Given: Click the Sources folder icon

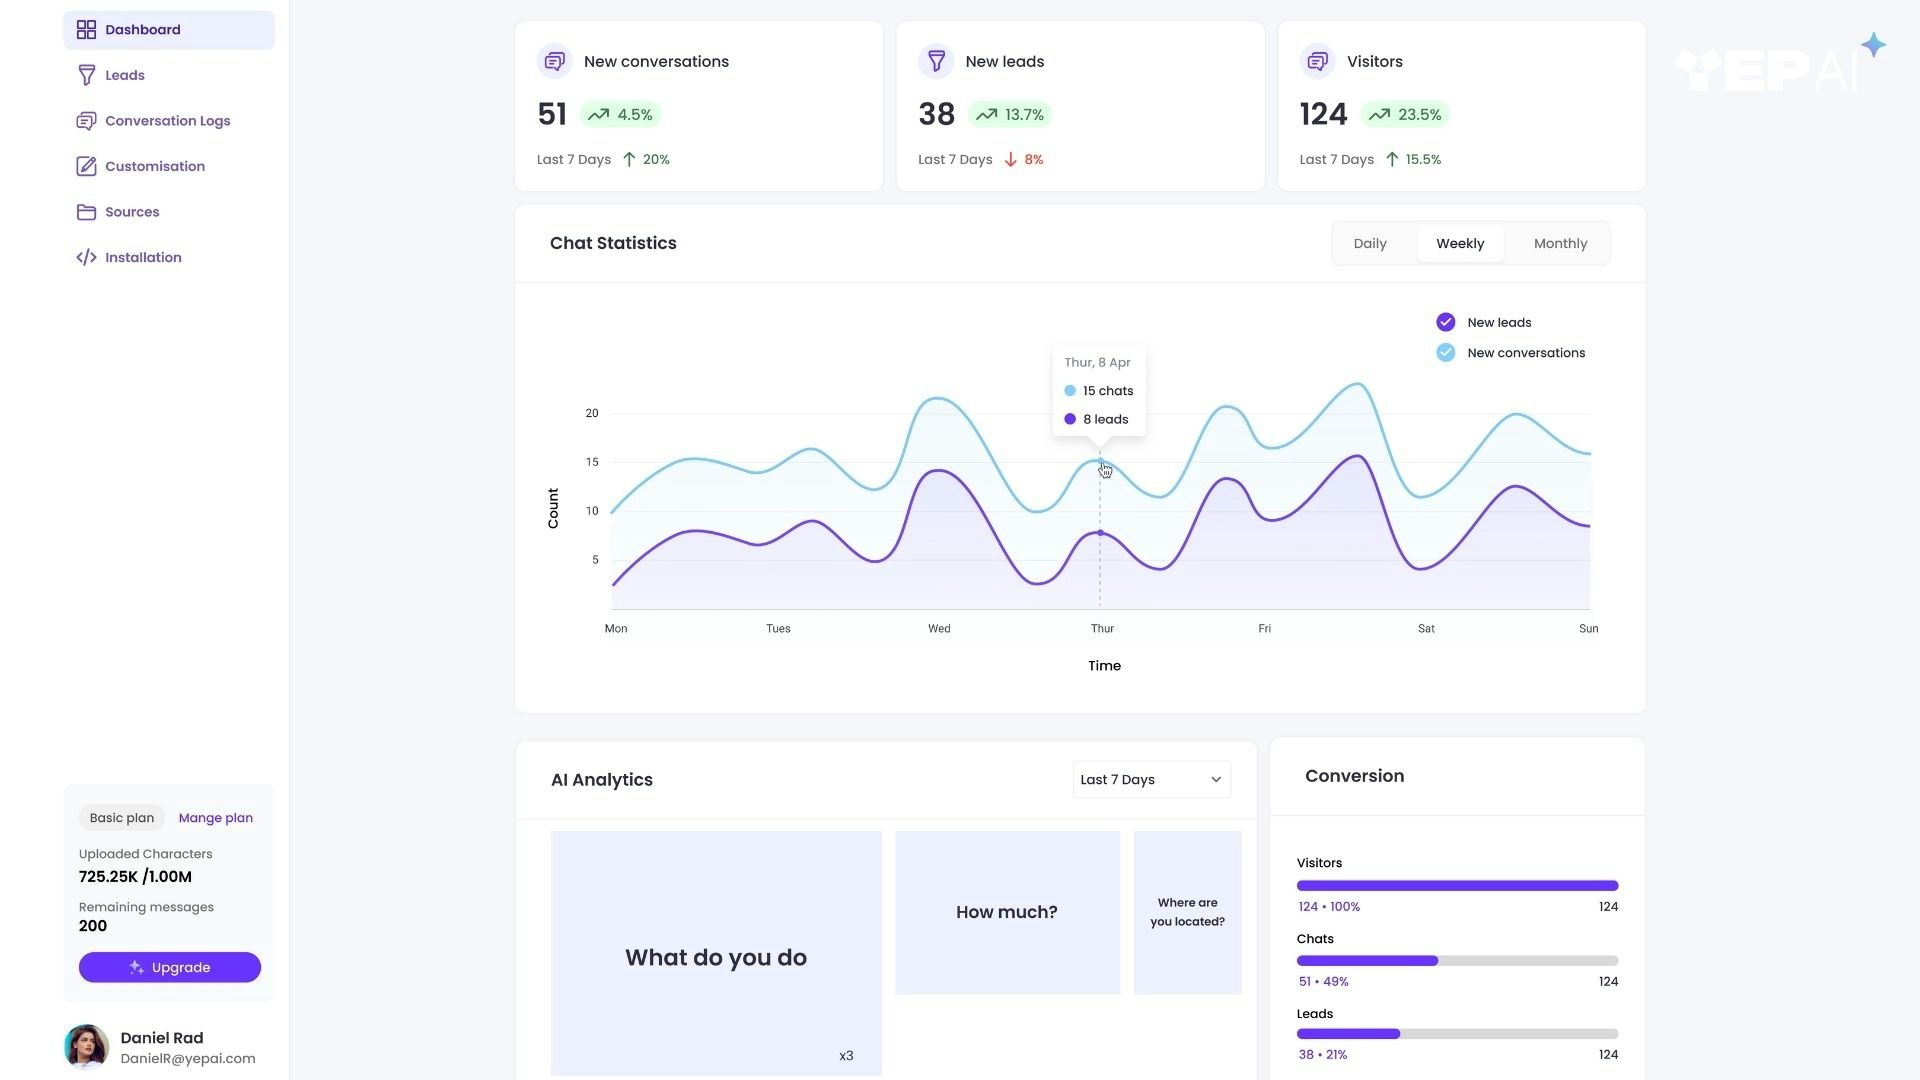Looking at the screenshot, I should pyautogui.click(x=86, y=212).
